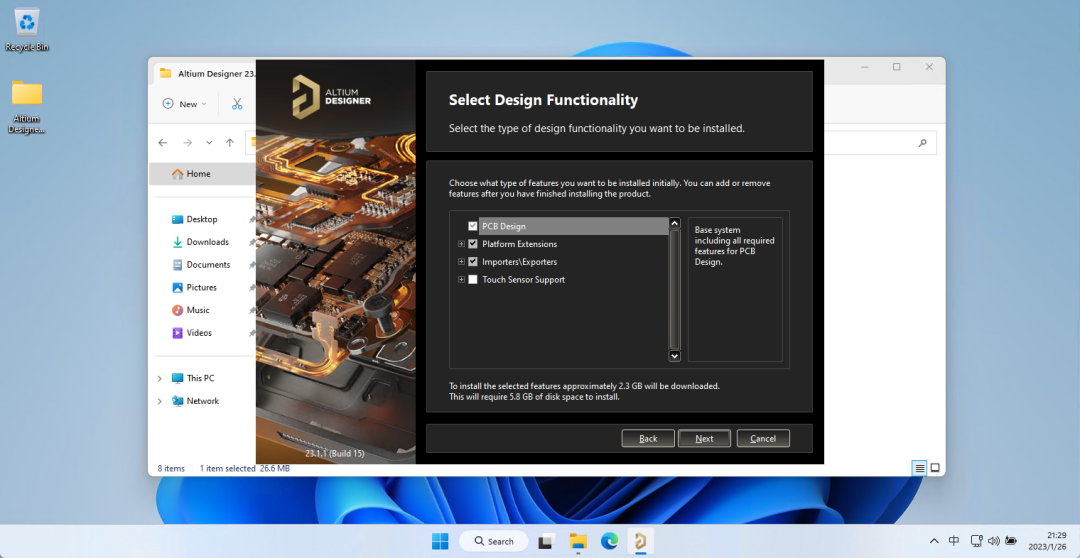Expand the Touch Sensor Support tree node

[x=461, y=280]
